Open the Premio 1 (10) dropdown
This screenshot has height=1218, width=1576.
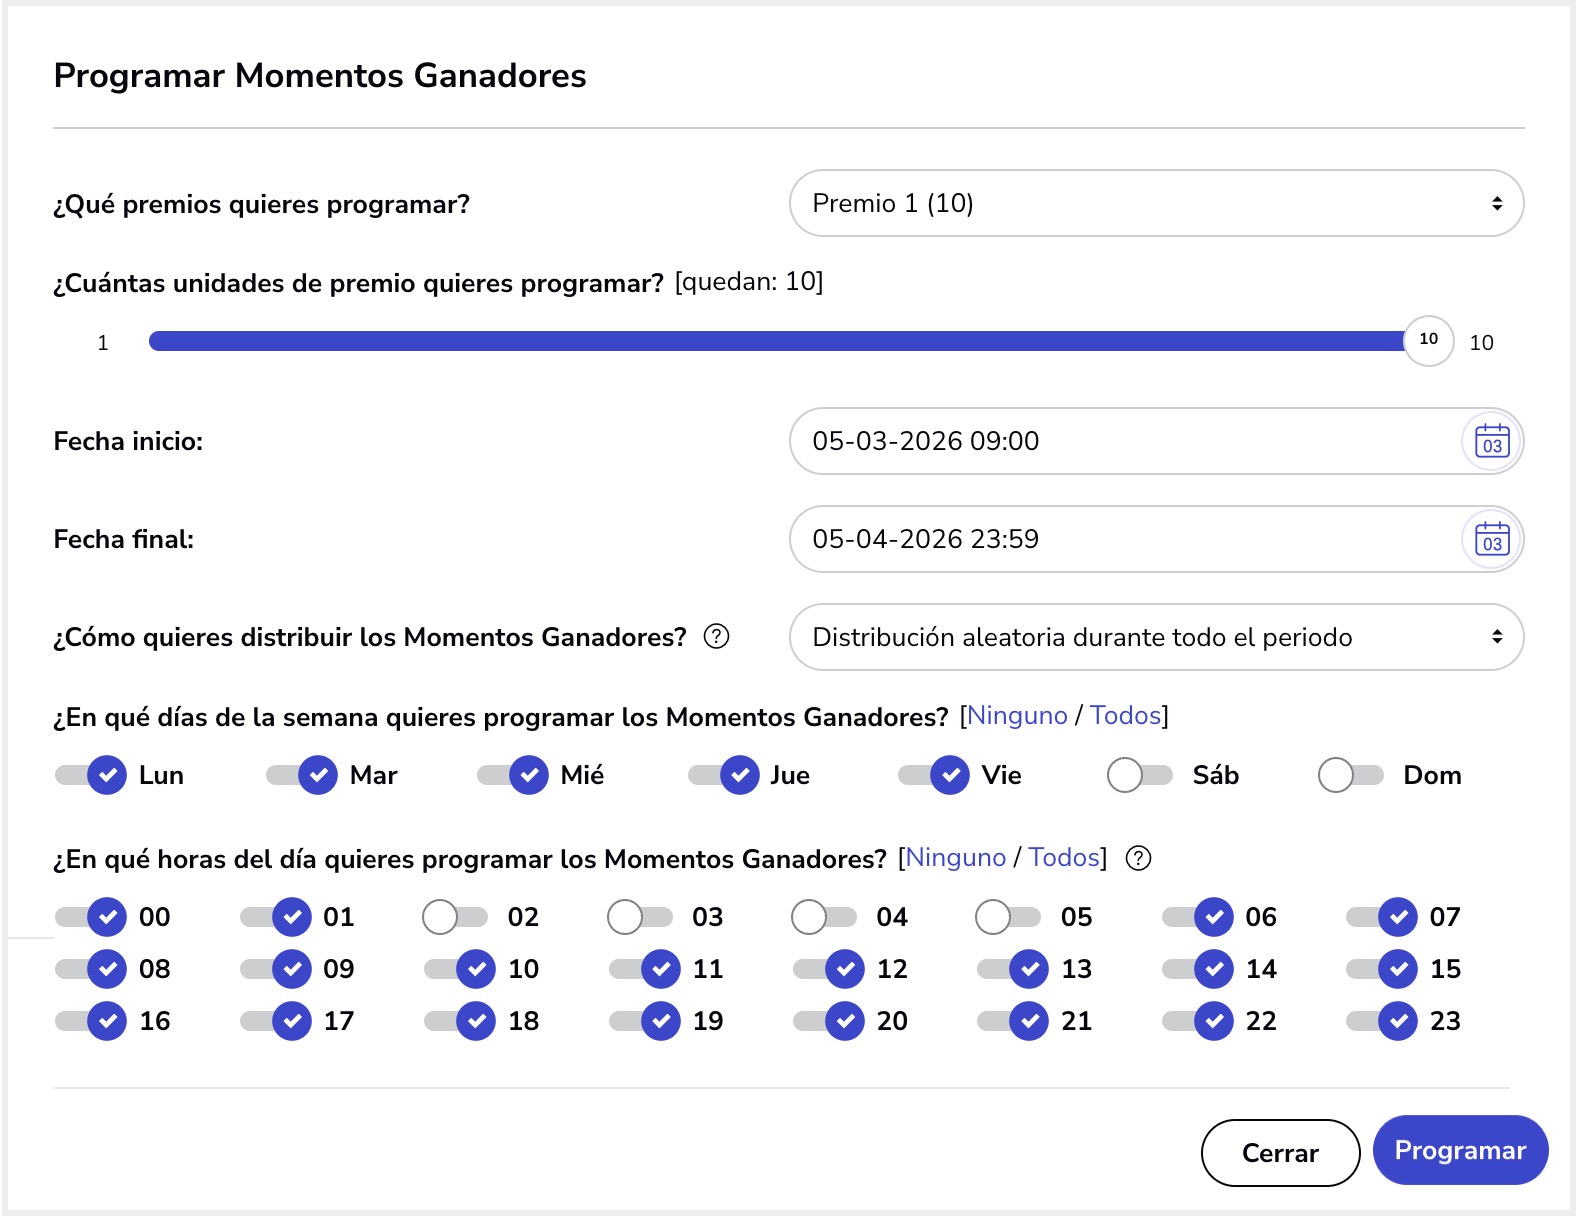tap(1155, 203)
